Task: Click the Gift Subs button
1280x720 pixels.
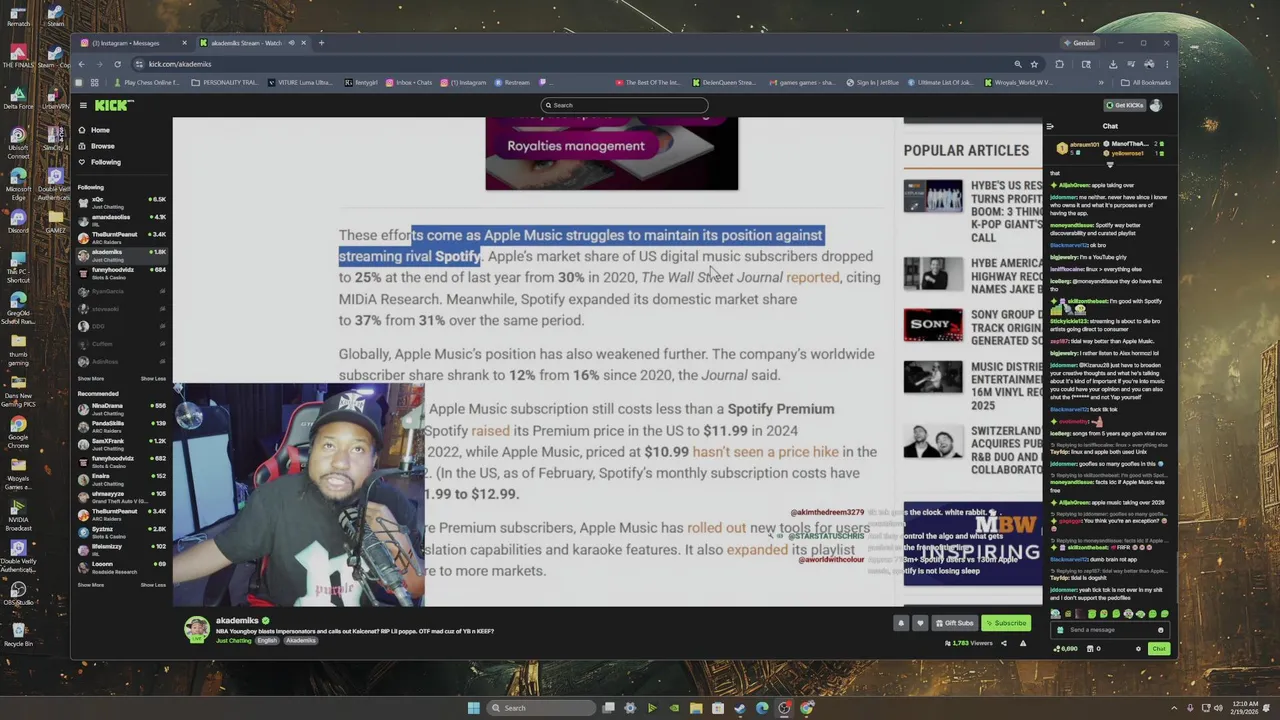Action: click(x=954, y=623)
